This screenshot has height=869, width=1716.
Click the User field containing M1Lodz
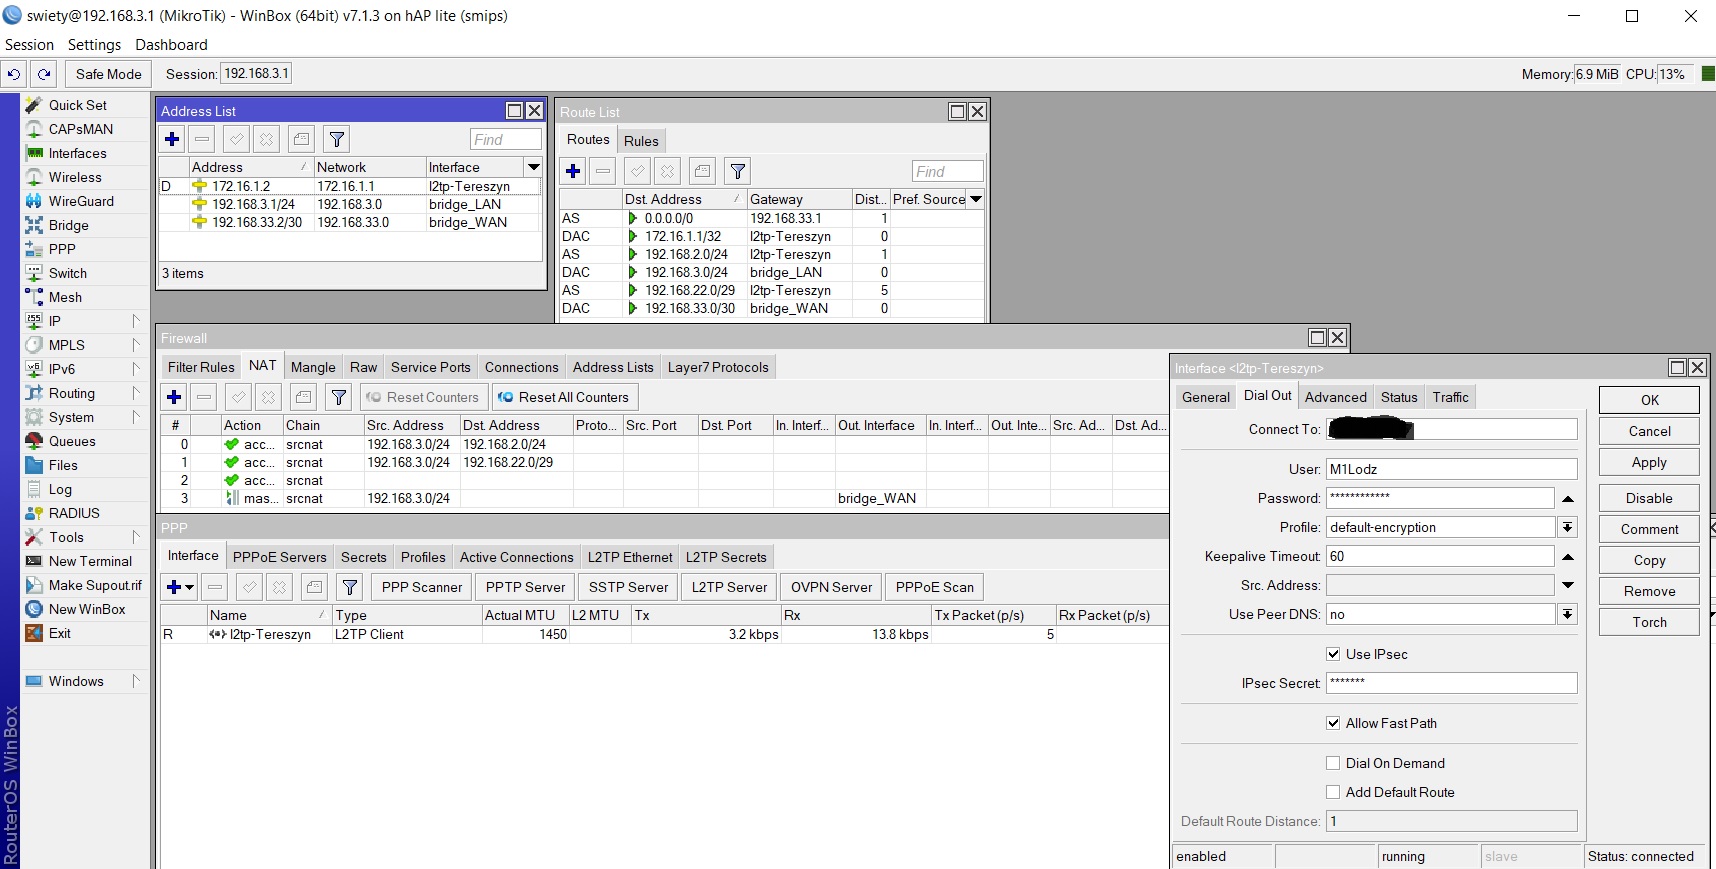click(x=1452, y=469)
